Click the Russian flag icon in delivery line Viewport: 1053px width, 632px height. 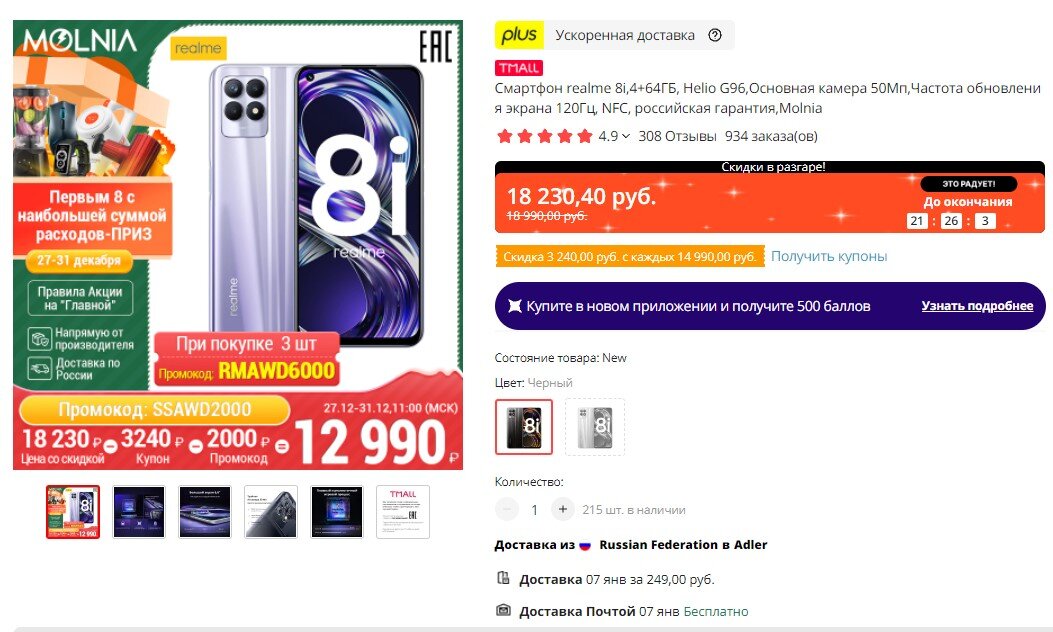(585, 545)
